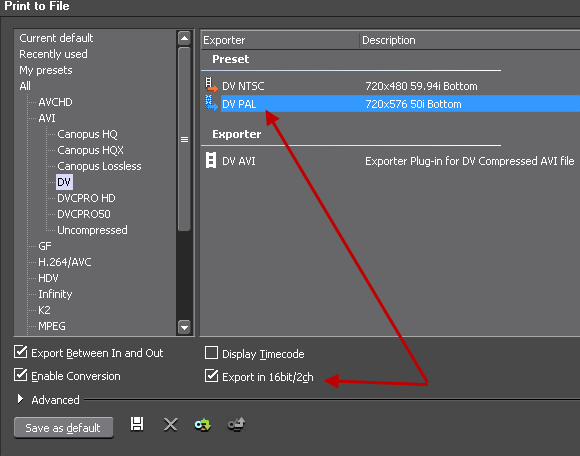Click the DV AVI exporter film icon
580x456 pixels.
[211, 160]
